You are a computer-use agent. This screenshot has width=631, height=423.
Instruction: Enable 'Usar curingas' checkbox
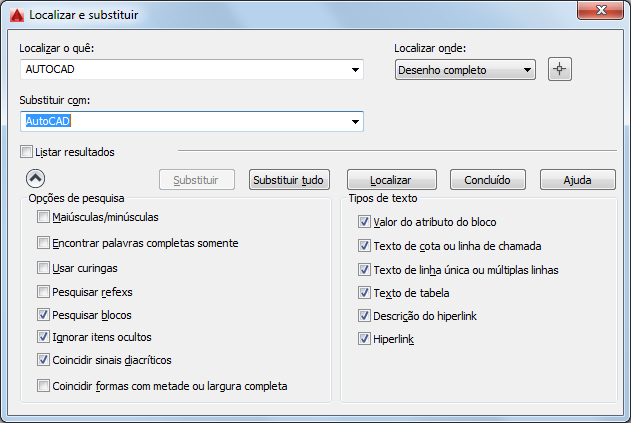pos(43,268)
